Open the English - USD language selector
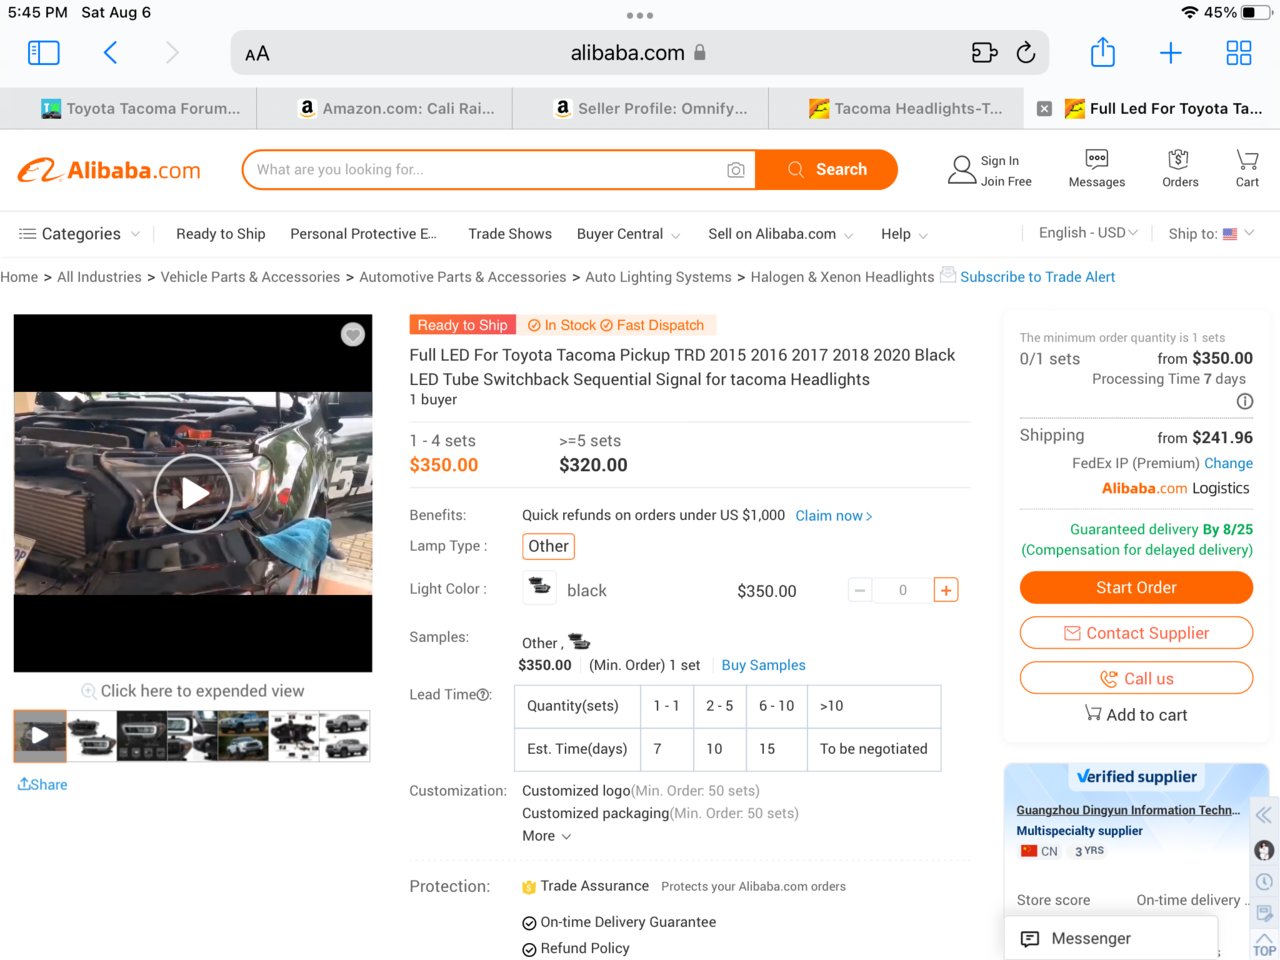The height and width of the screenshot is (960, 1280). click(1088, 233)
